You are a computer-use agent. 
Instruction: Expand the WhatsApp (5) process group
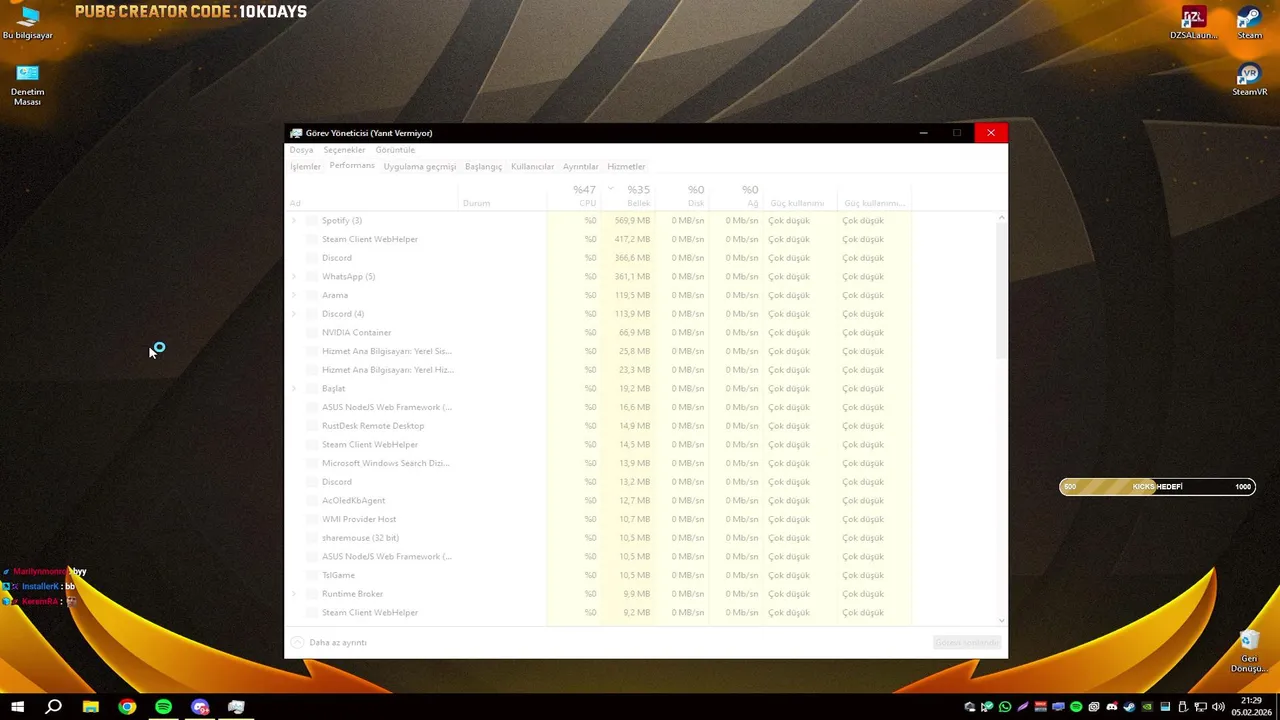point(293,276)
